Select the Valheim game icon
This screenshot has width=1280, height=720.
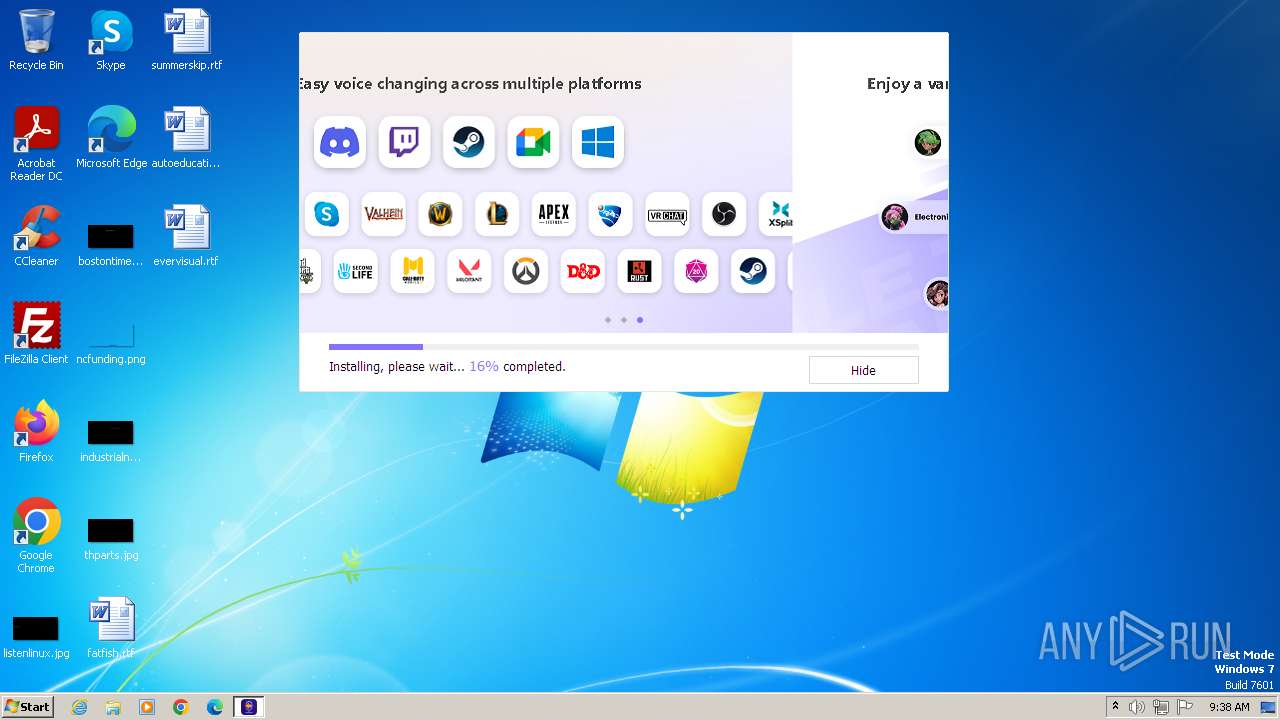(383, 214)
